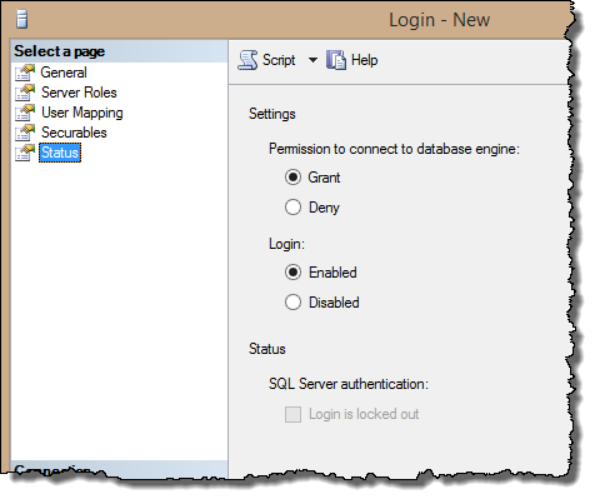Click 'Permission to connect to database engine:' text

pyautogui.click(x=394, y=149)
